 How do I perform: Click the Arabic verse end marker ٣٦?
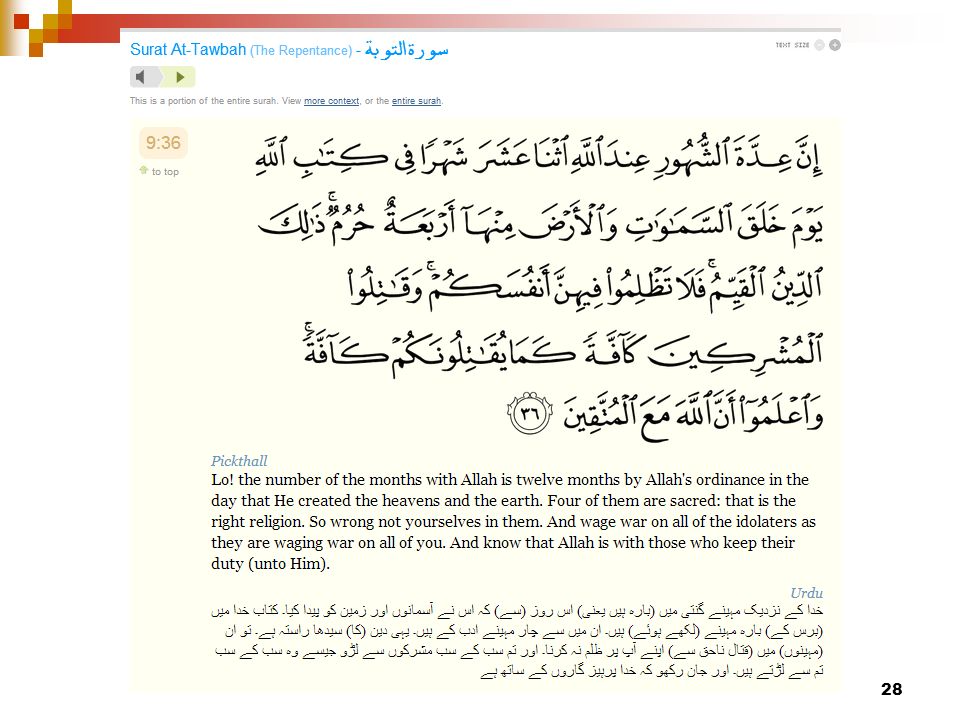(530, 414)
